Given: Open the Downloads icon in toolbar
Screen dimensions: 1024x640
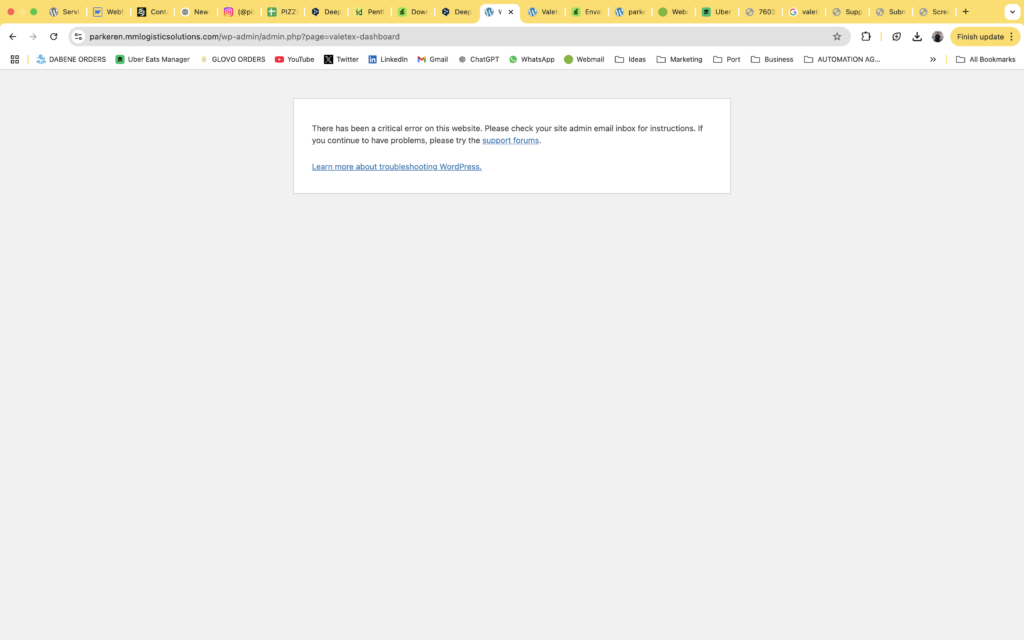Looking at the screenshot, I should click(x=917, y=37).
